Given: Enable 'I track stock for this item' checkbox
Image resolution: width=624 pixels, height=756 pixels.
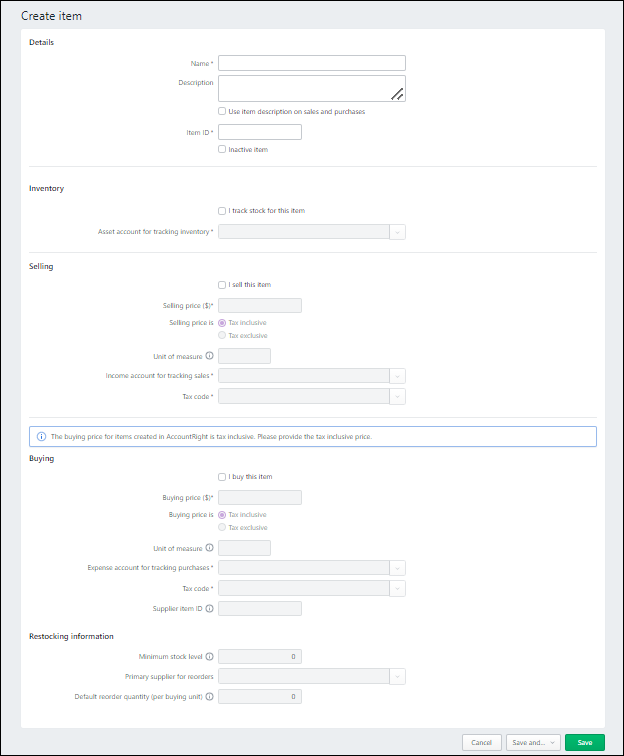Looking at the screenshot, I should [221, 211].
